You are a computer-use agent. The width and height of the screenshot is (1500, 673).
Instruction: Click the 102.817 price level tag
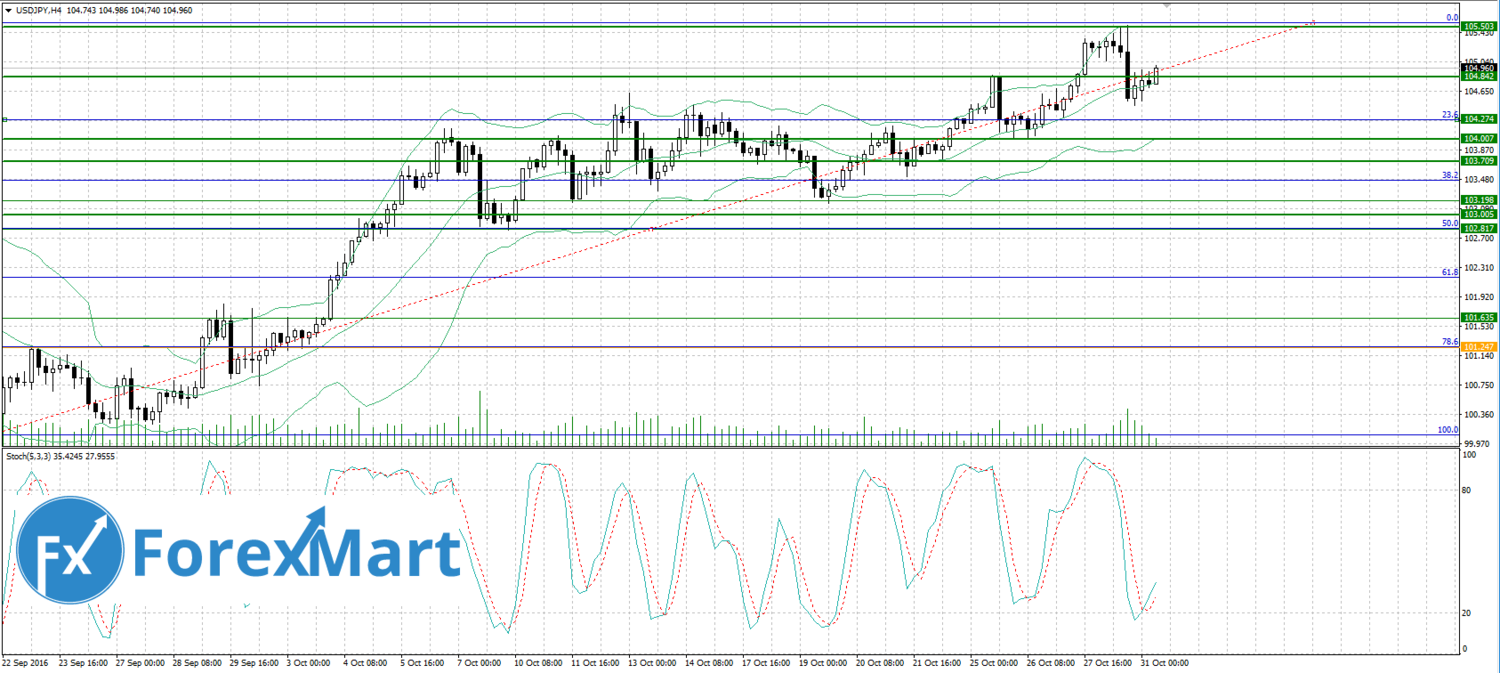(x=1478, y=228)
